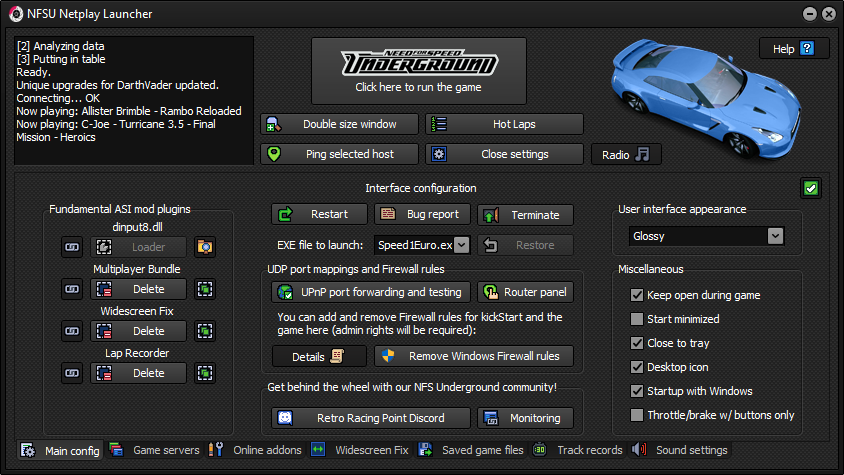Click the Terminate button
The height and width of the screenshot is (475, 844).
coord(525,215)
